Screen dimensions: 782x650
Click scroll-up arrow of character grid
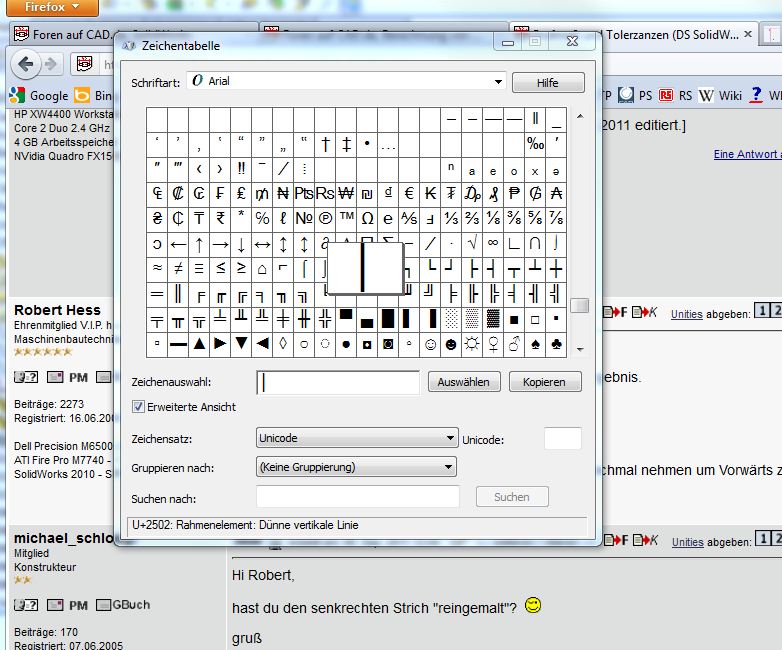click(x=580, y=116)
